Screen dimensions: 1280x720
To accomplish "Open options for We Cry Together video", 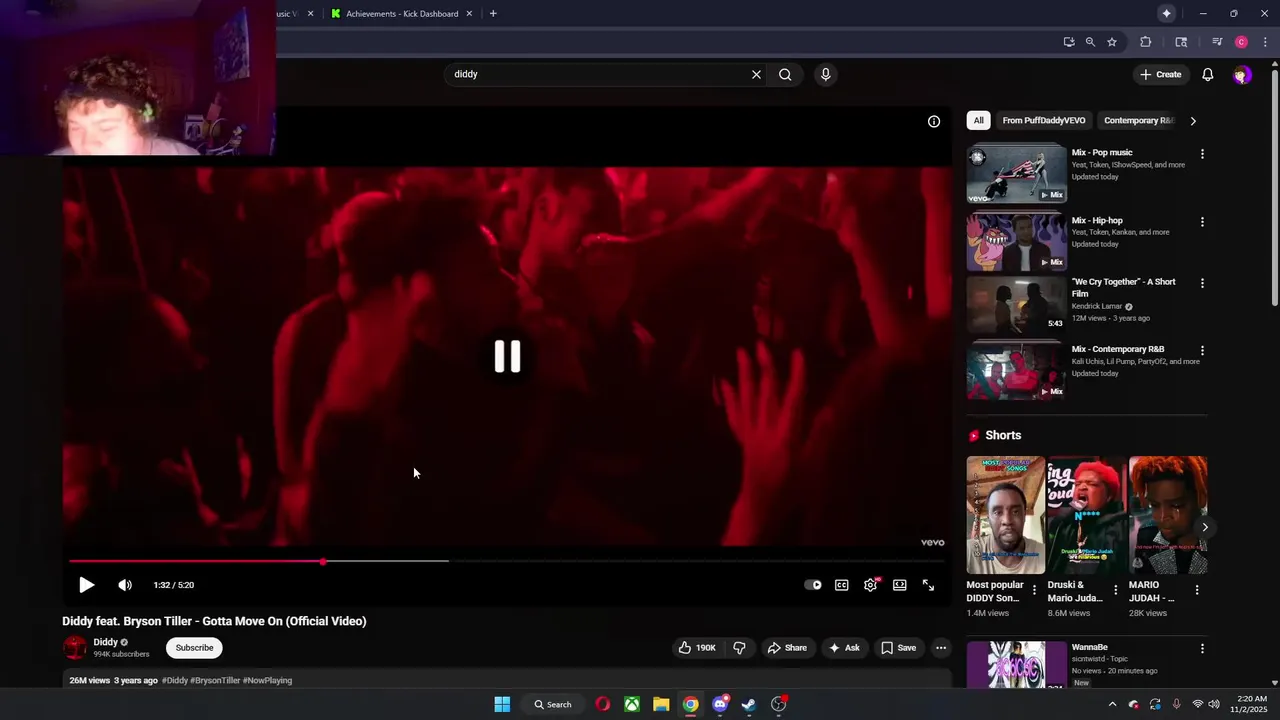I will click(1202, 283).
